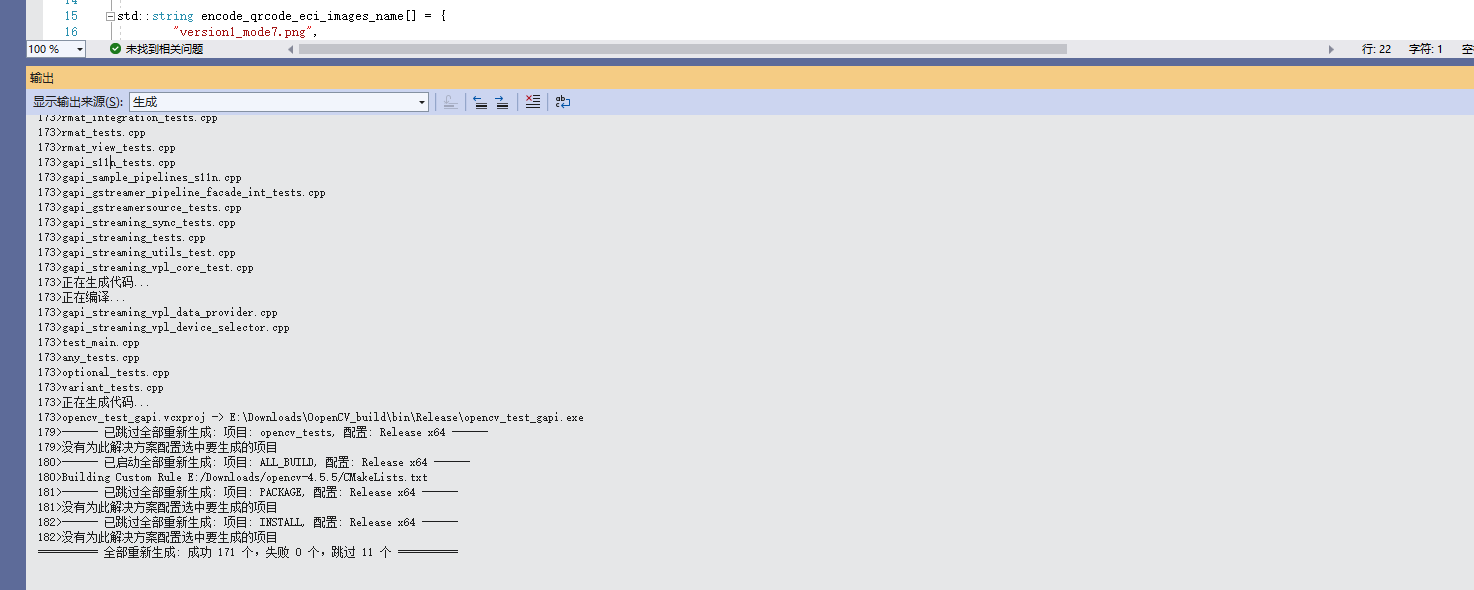The image size is (1474, 590).
Task: Click the build summary 成功 171 个 line
Action: [x=248, y=552]
